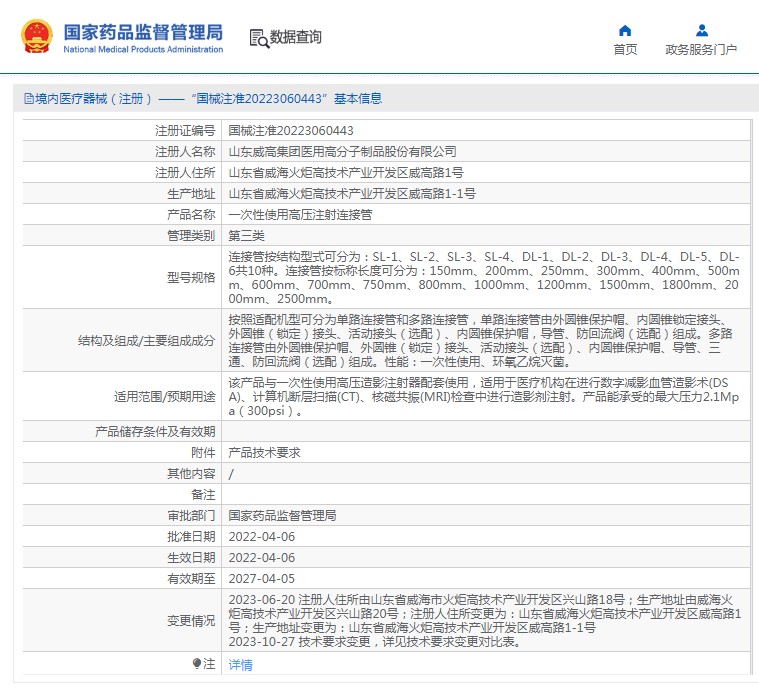This screenshot has width=759, height=688.
Task: Select effective date 2022-04-06 in 生效日期 row
Action: (x=261, y=557)
